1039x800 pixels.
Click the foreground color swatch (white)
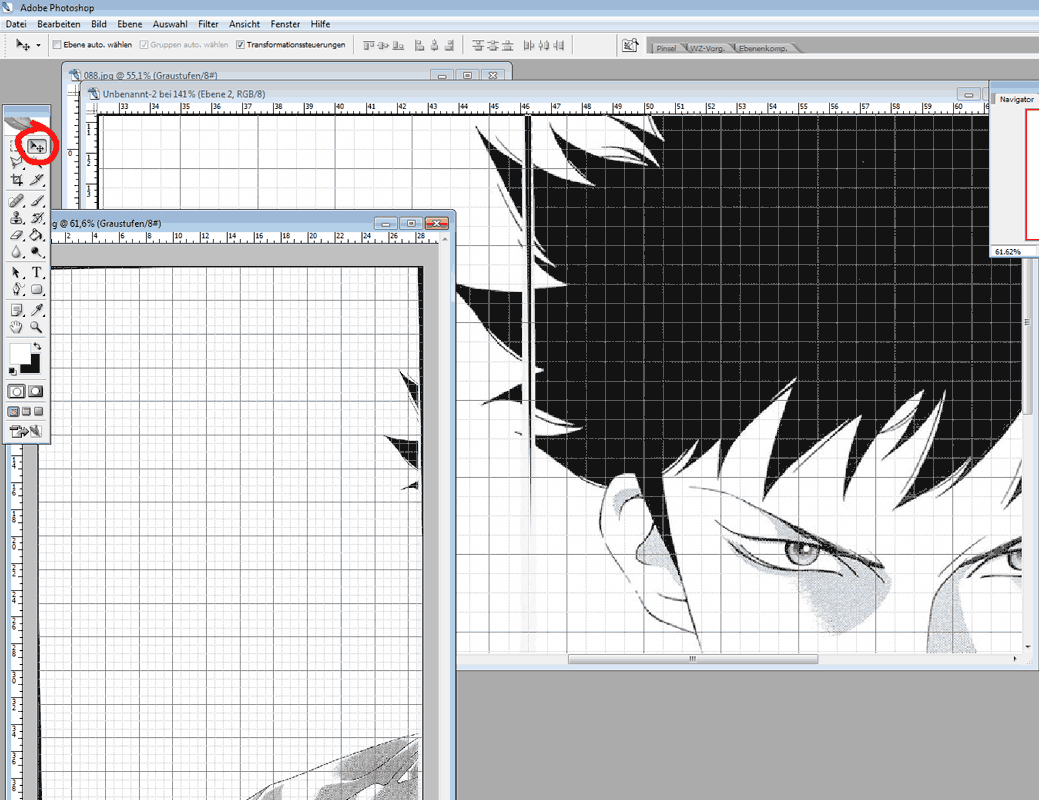point(19,352)
